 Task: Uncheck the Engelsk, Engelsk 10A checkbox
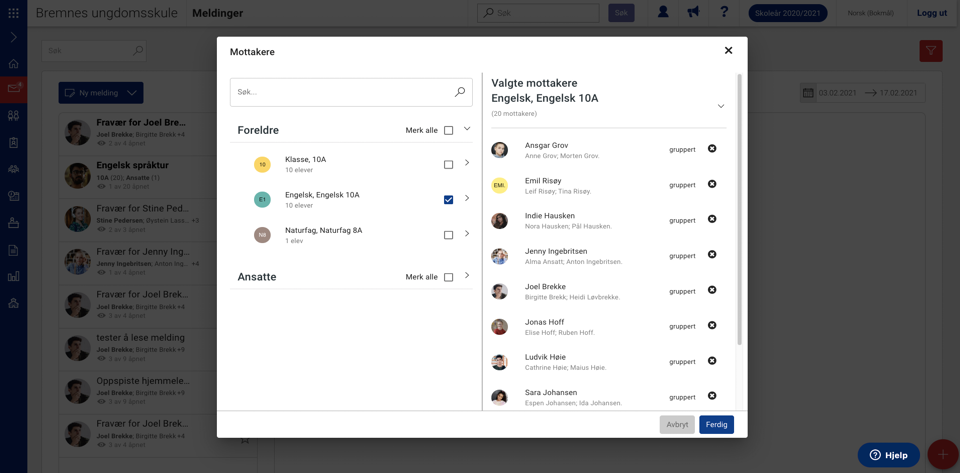click(448, 199)
